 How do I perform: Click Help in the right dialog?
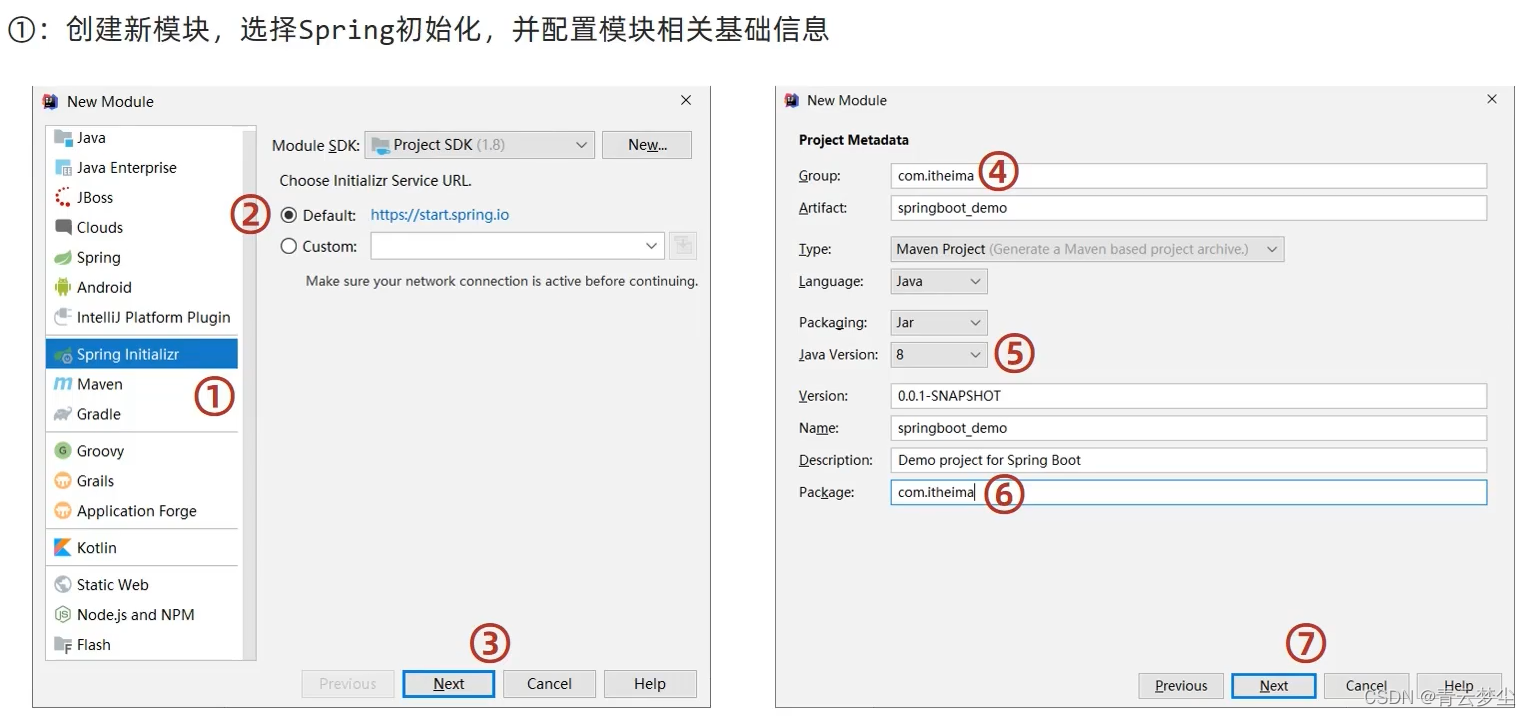1459,686
